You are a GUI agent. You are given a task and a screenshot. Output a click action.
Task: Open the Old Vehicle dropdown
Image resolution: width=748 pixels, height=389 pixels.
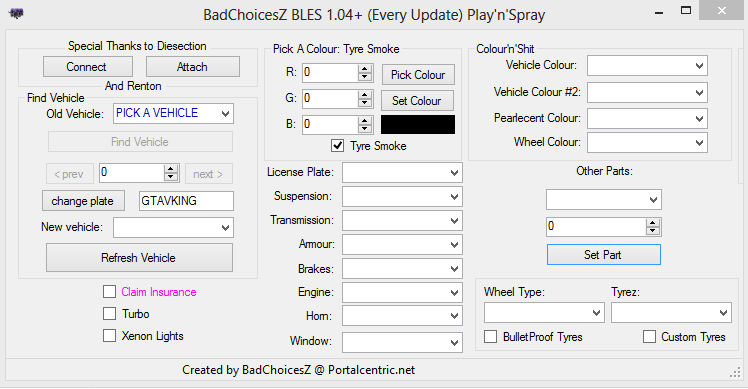pyautogui.click(x=173, y=114)
